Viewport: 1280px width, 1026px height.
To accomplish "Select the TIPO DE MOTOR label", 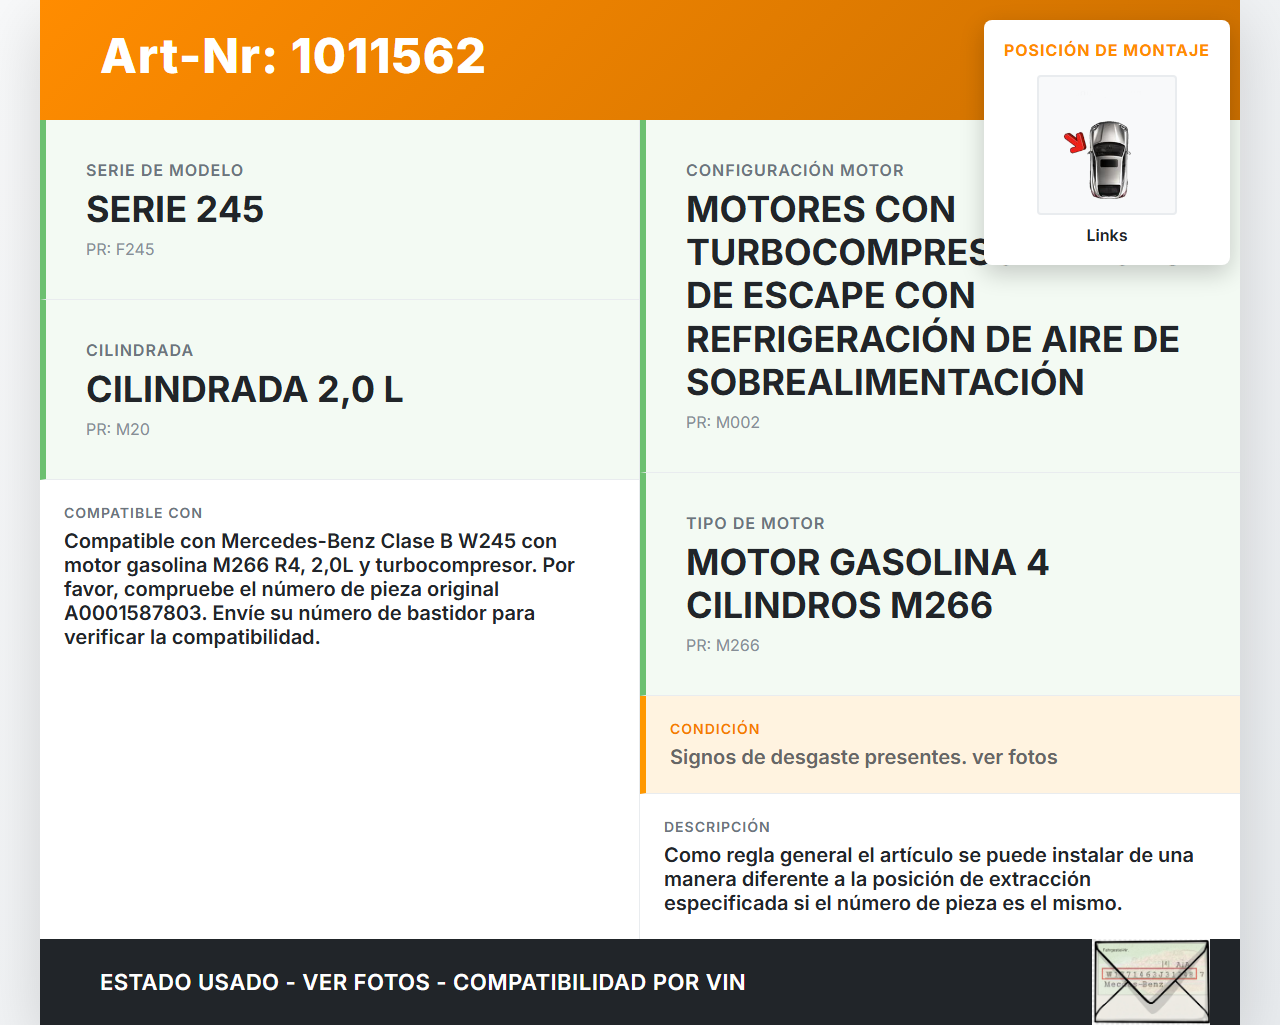I will pos(756,523).
